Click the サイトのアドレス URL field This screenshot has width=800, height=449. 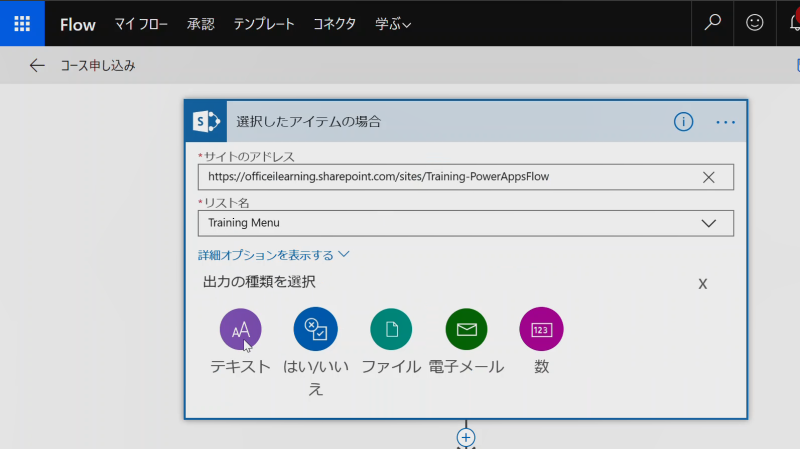[x=466, y=177]
